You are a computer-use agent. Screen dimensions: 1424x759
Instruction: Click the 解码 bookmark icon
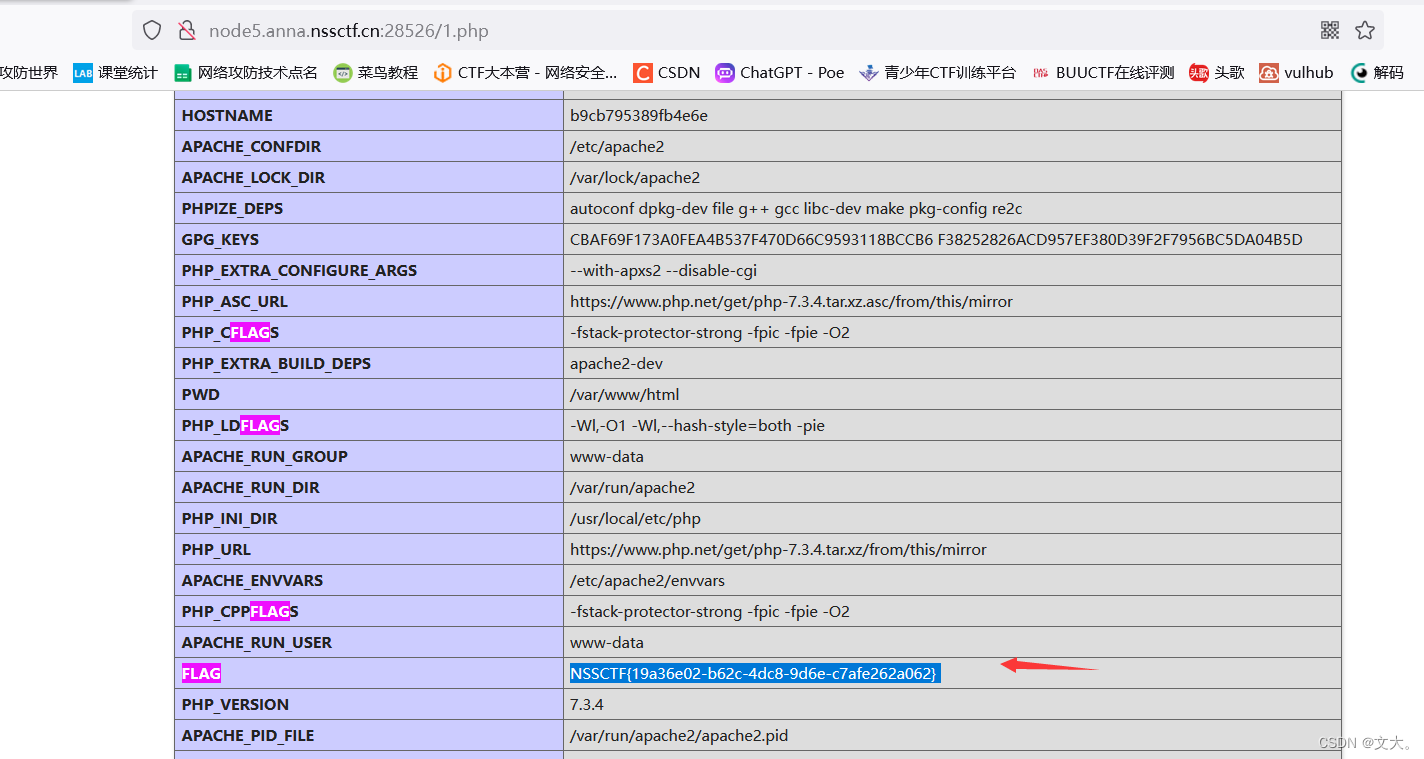(1360, 72)
